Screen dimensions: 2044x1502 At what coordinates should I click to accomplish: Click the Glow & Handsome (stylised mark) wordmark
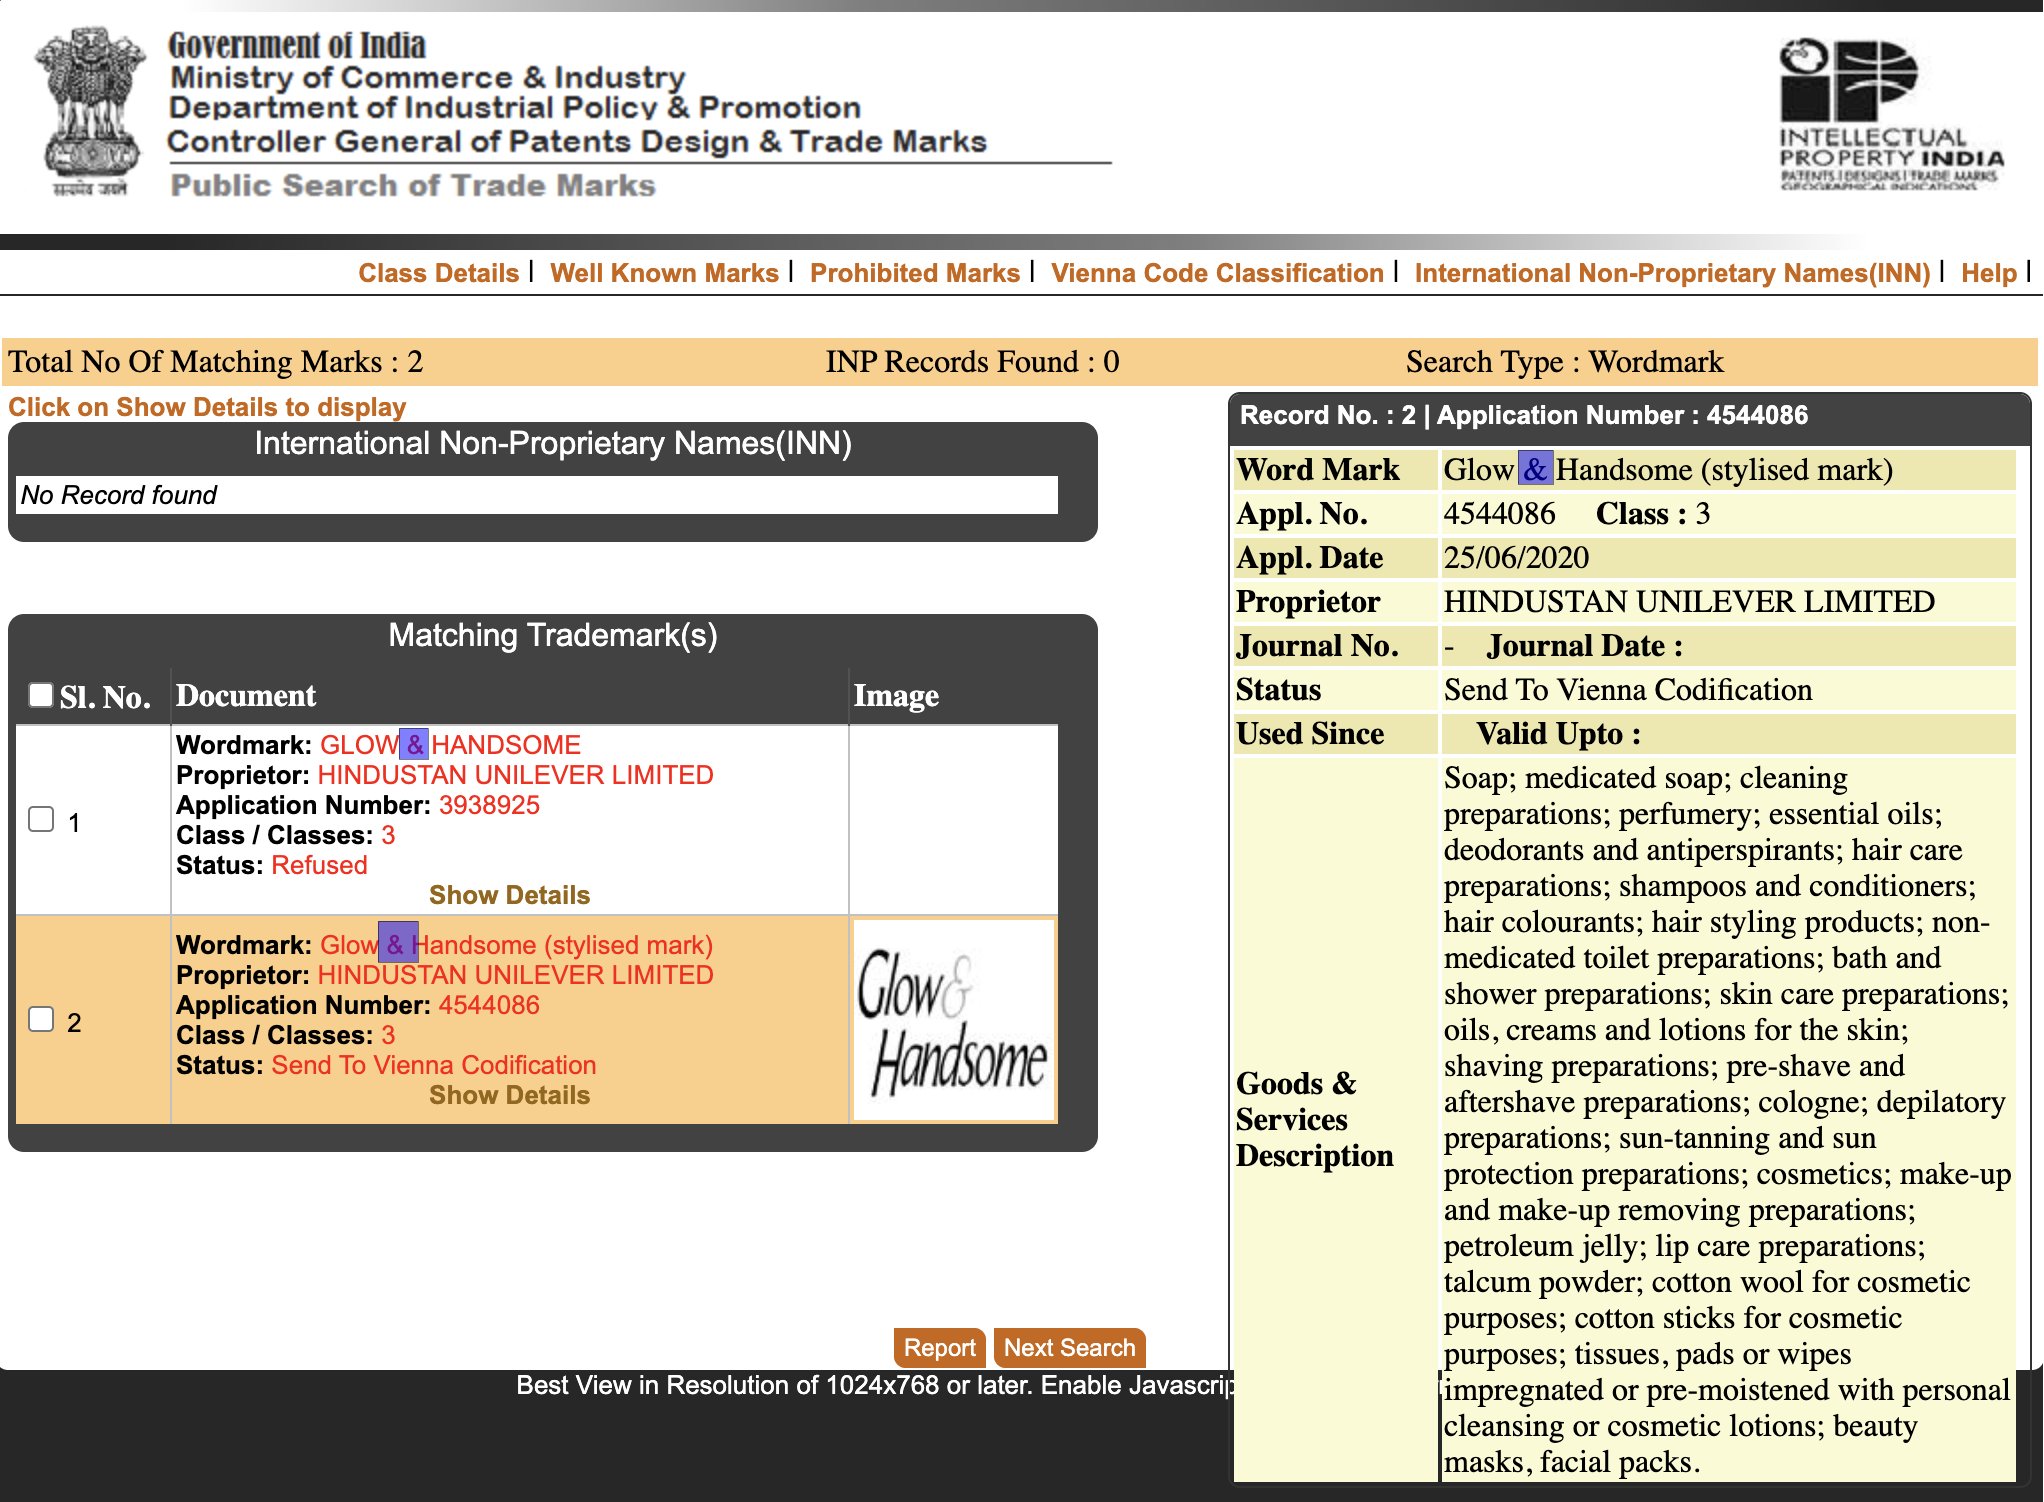coord(516,945)
